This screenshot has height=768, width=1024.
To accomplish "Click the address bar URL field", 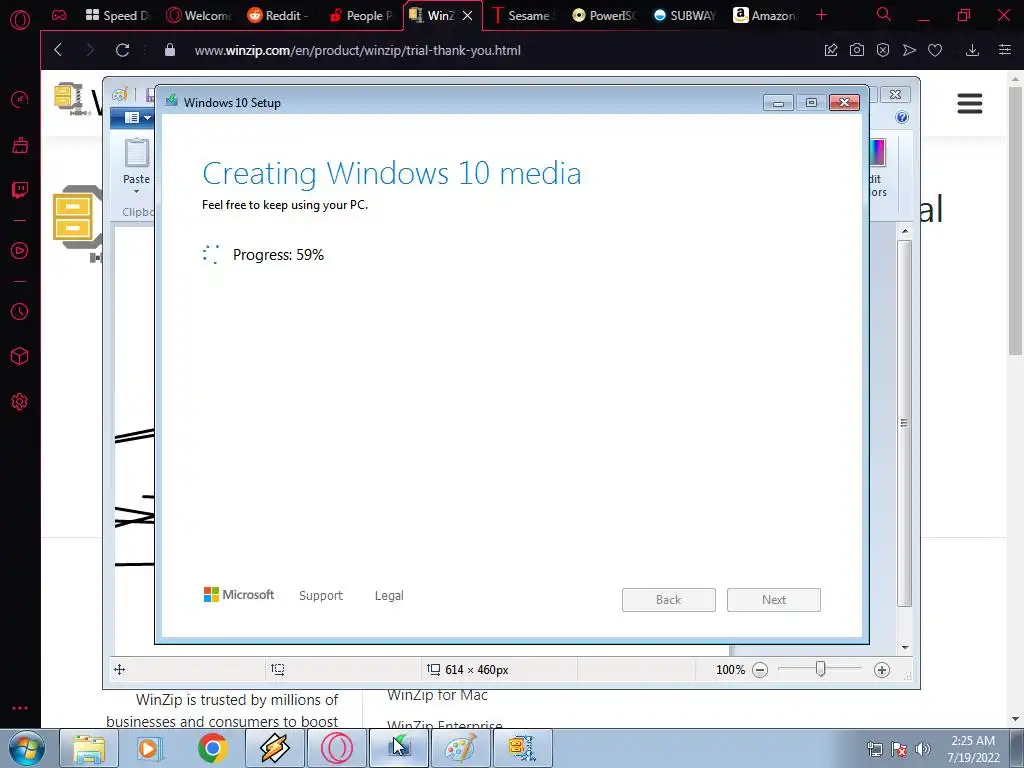I will [357, 50].
